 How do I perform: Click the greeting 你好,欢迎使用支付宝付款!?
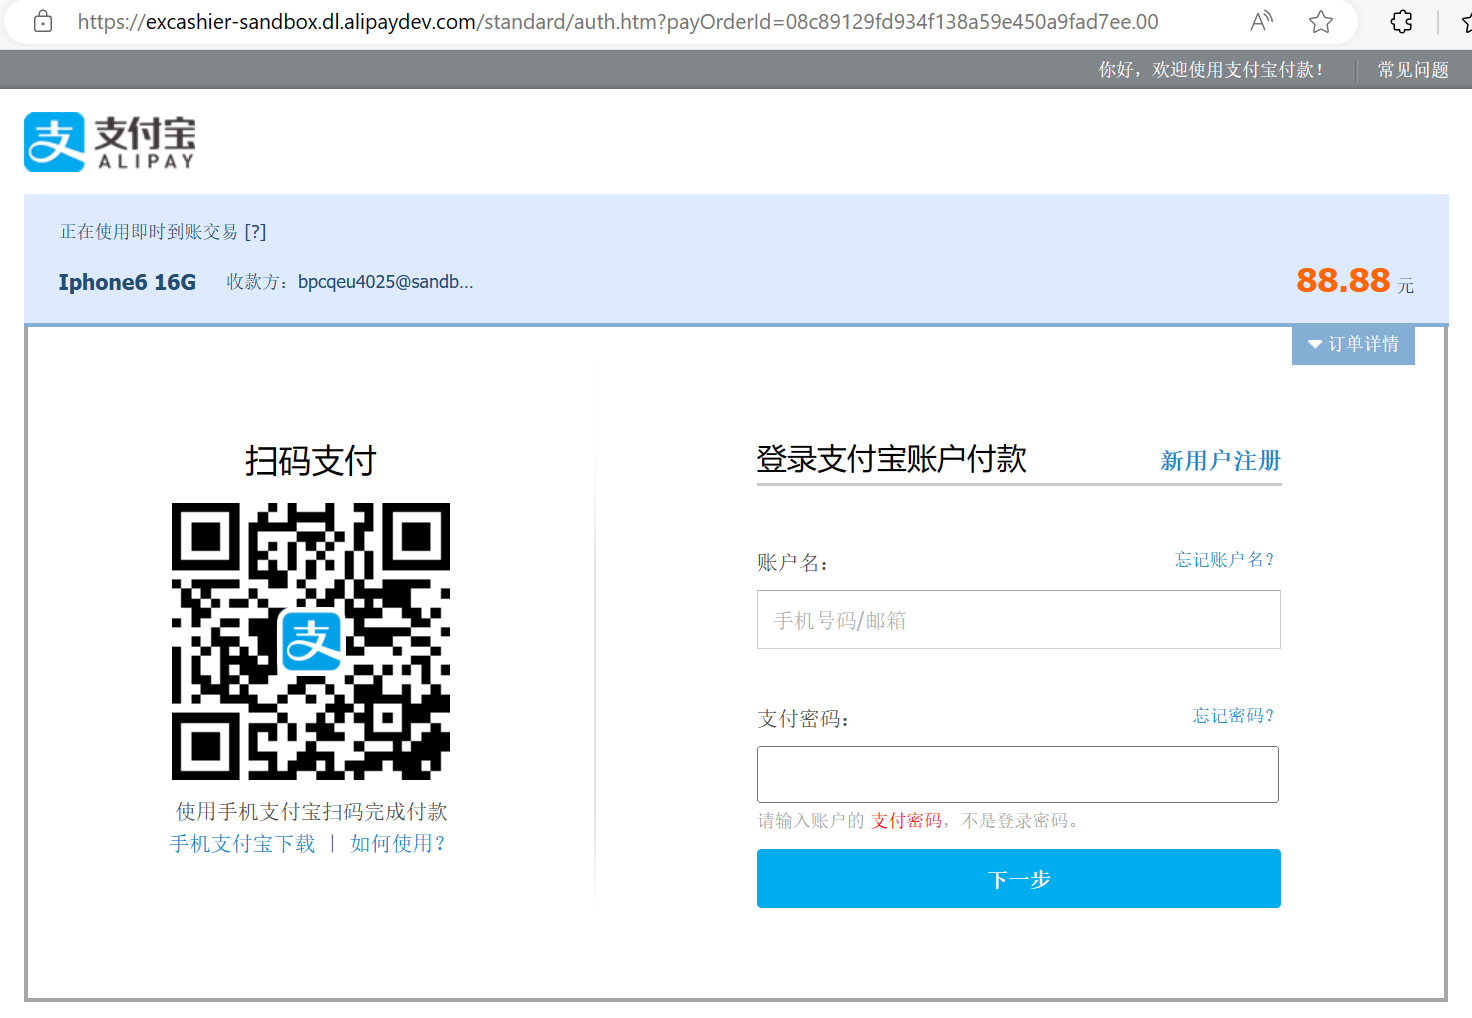(1211, 70)
